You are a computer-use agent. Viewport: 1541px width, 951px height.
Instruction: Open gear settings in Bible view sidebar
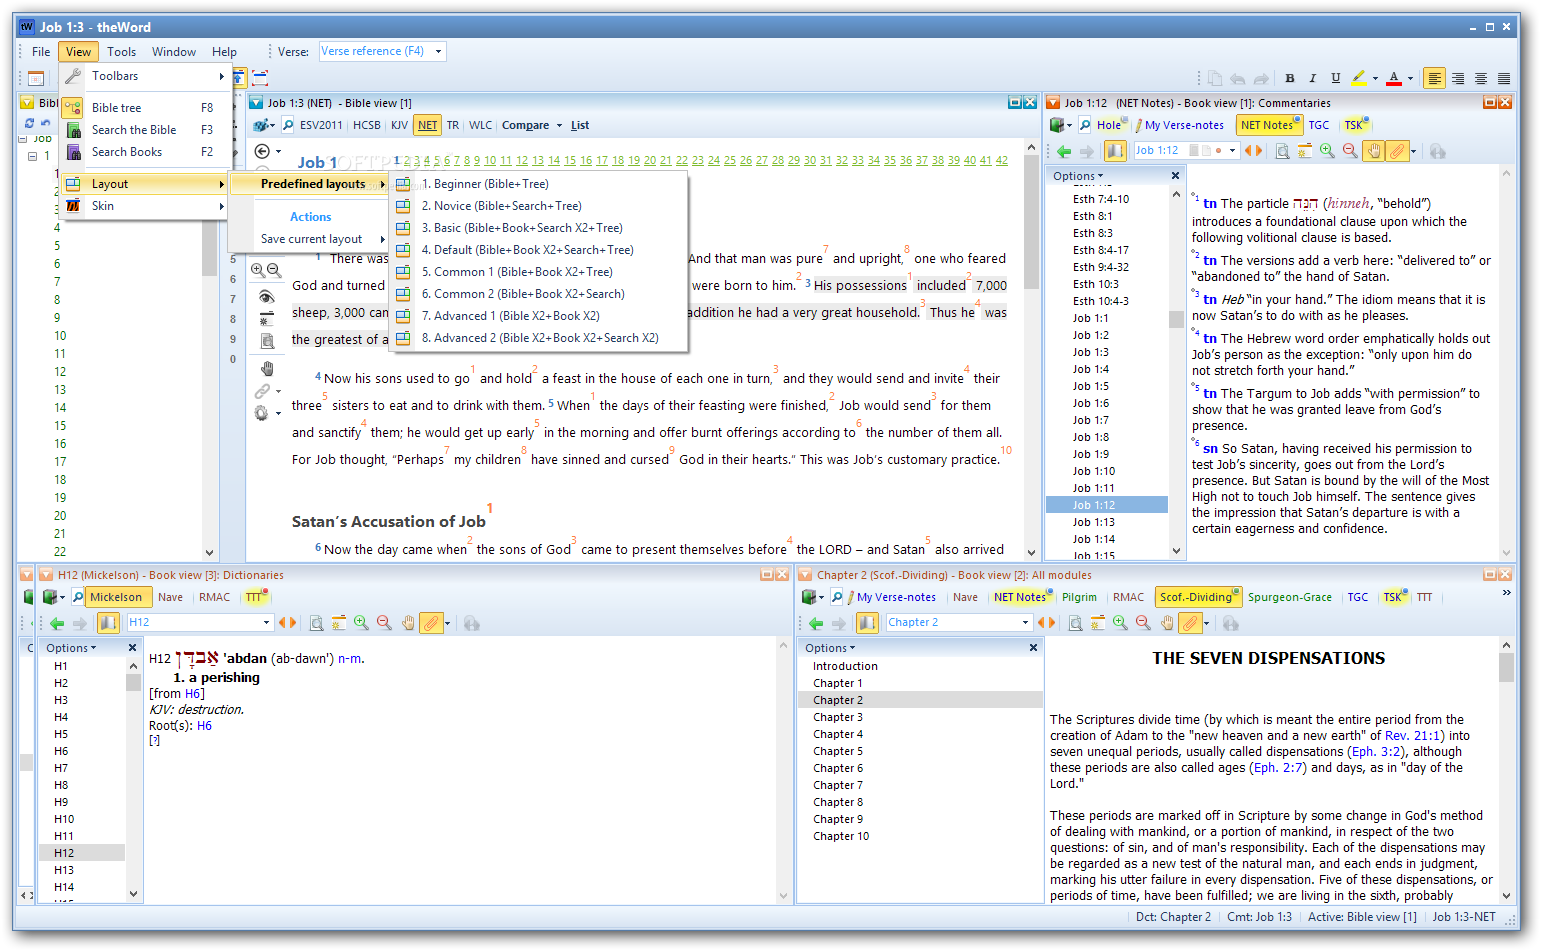(x=262, y=412)
